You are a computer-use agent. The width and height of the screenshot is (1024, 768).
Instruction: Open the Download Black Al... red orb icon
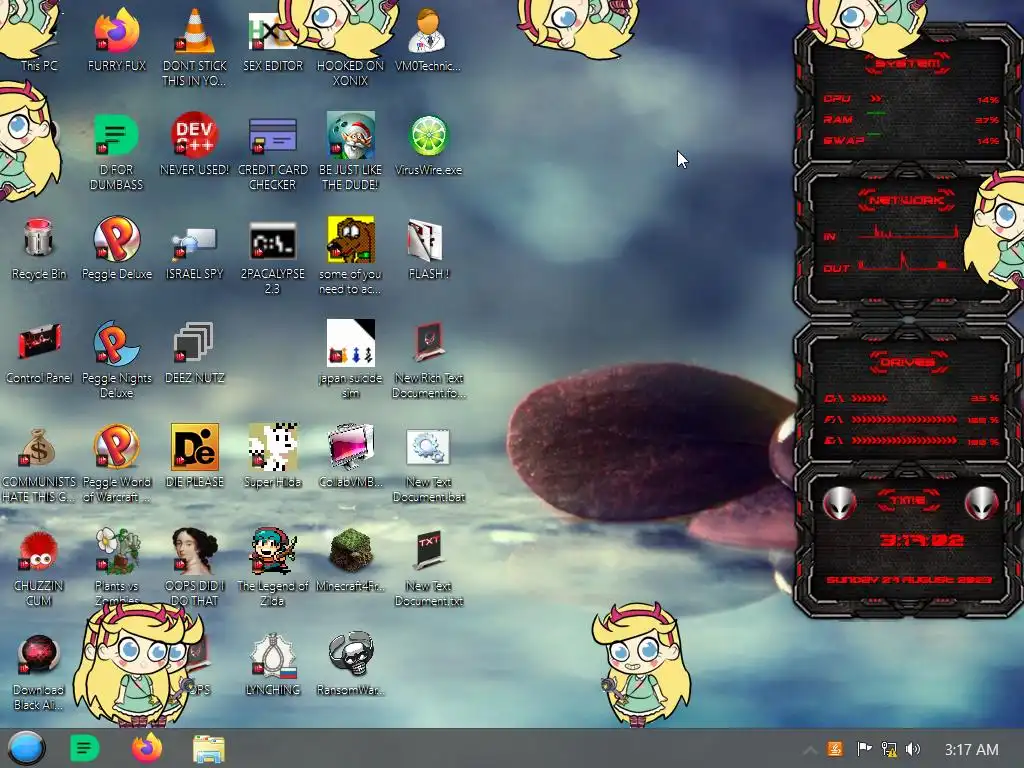pyautogui.click(x=39, y=654)
